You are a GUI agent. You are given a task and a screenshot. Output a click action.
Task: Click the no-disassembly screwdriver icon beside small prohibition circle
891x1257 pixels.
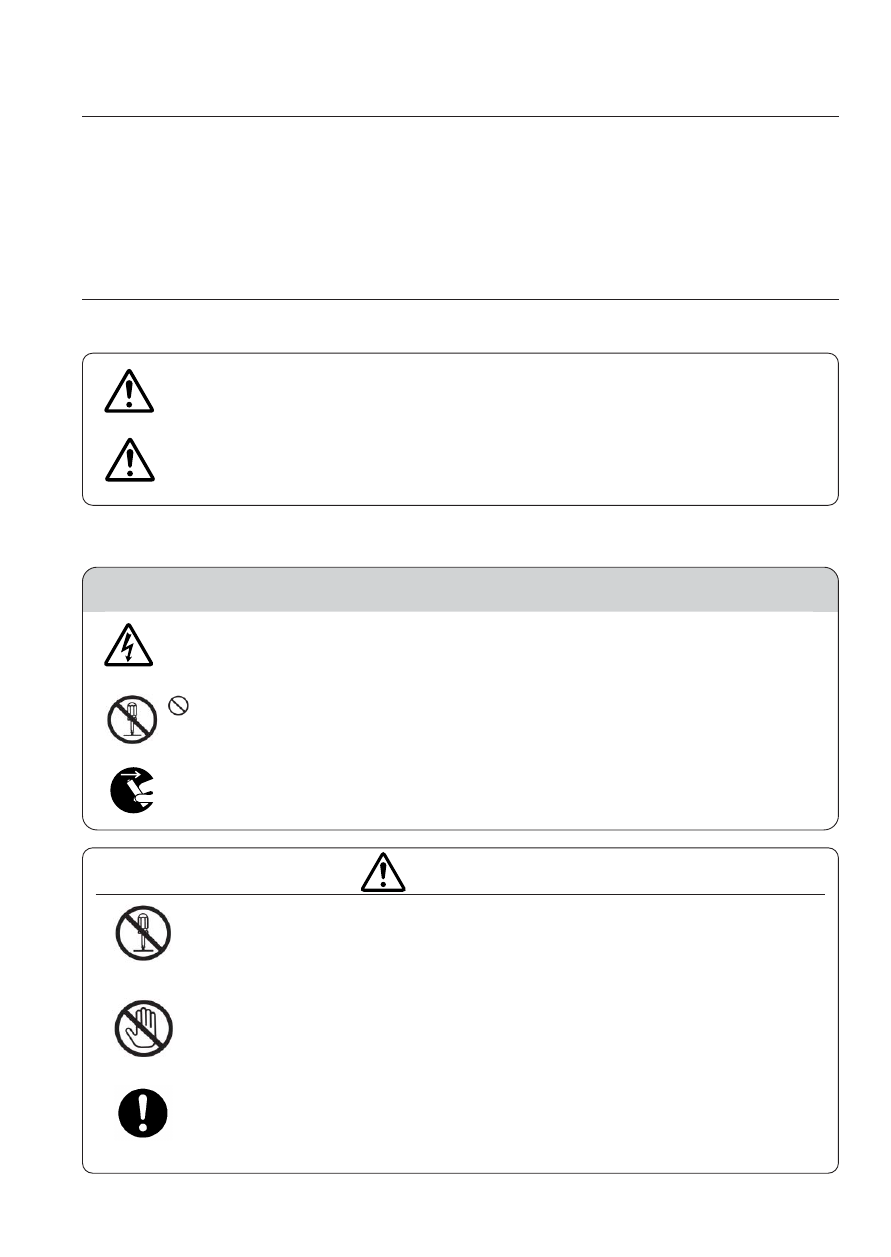[x=131, y=719]
